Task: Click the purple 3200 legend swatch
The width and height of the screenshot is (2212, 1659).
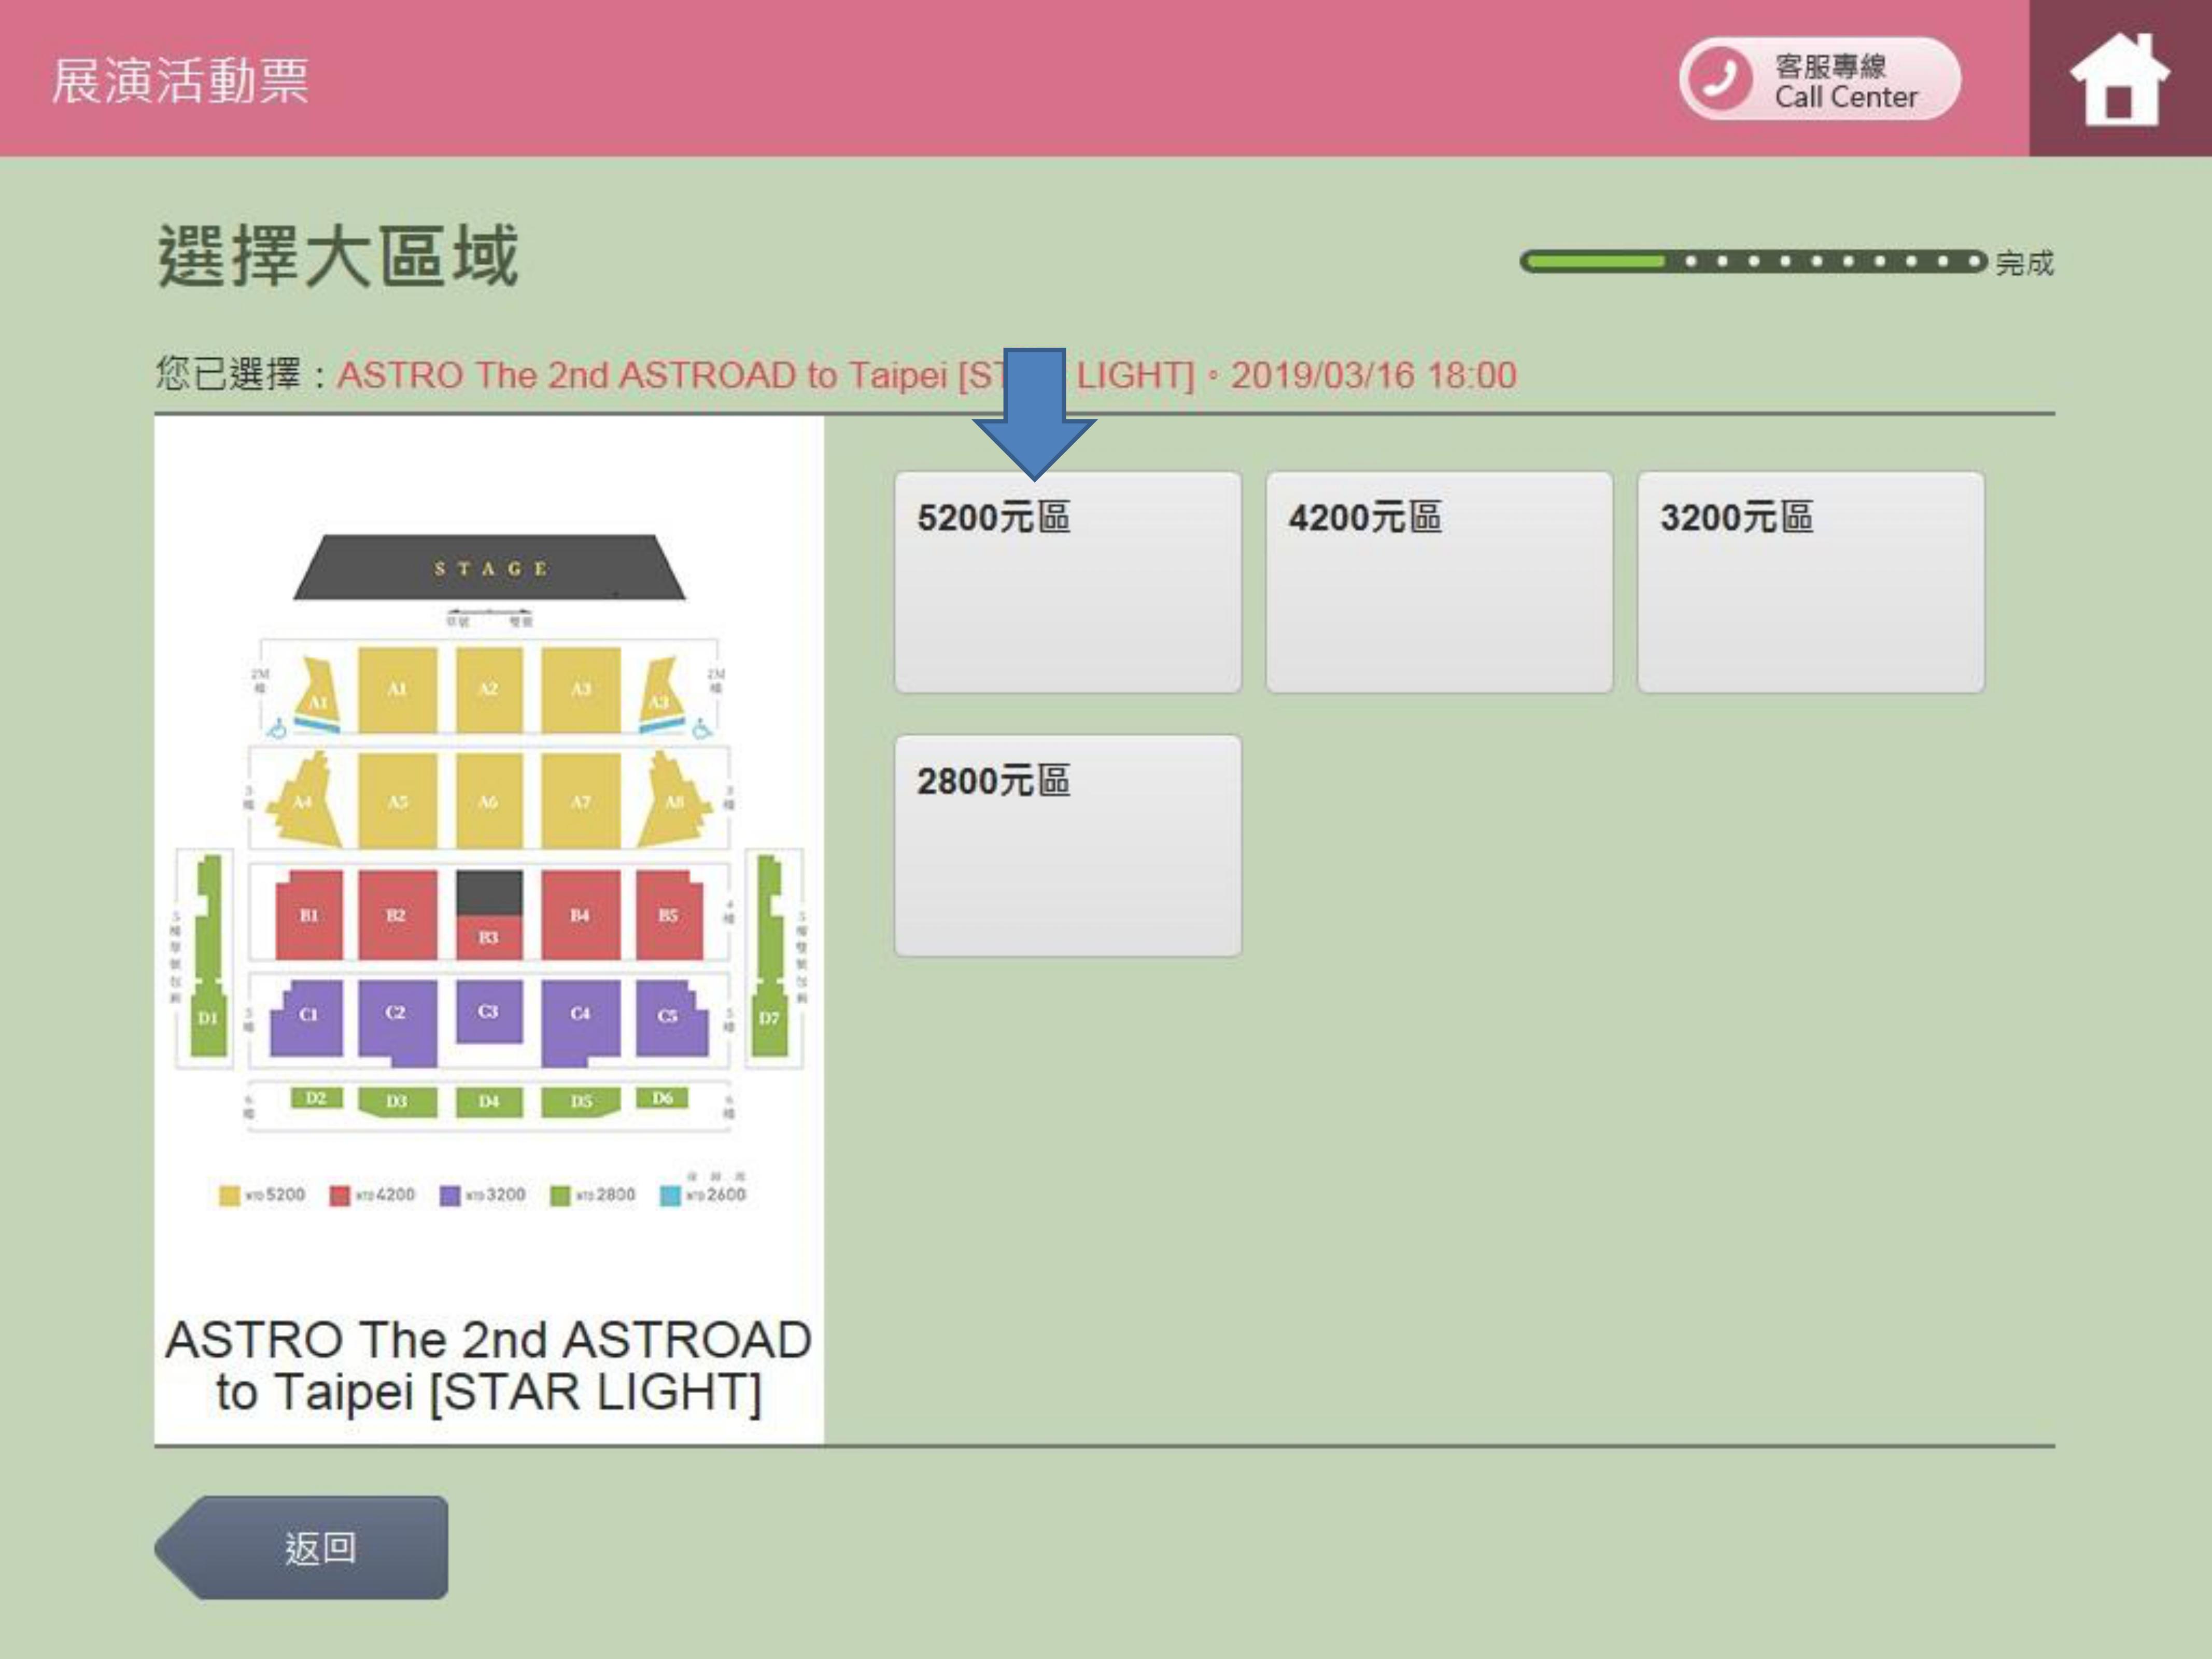Action: pyautogui.click(x=450, y=1195)
